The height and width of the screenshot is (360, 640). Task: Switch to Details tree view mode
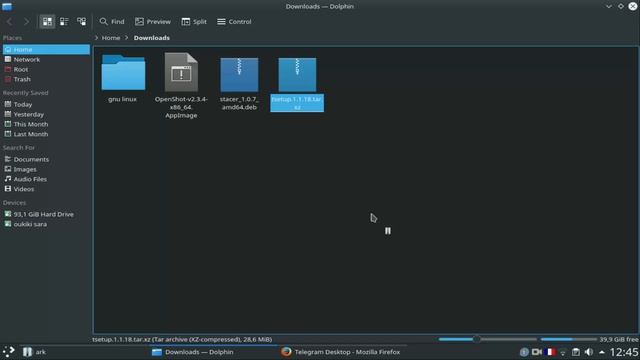click(81, 22)
